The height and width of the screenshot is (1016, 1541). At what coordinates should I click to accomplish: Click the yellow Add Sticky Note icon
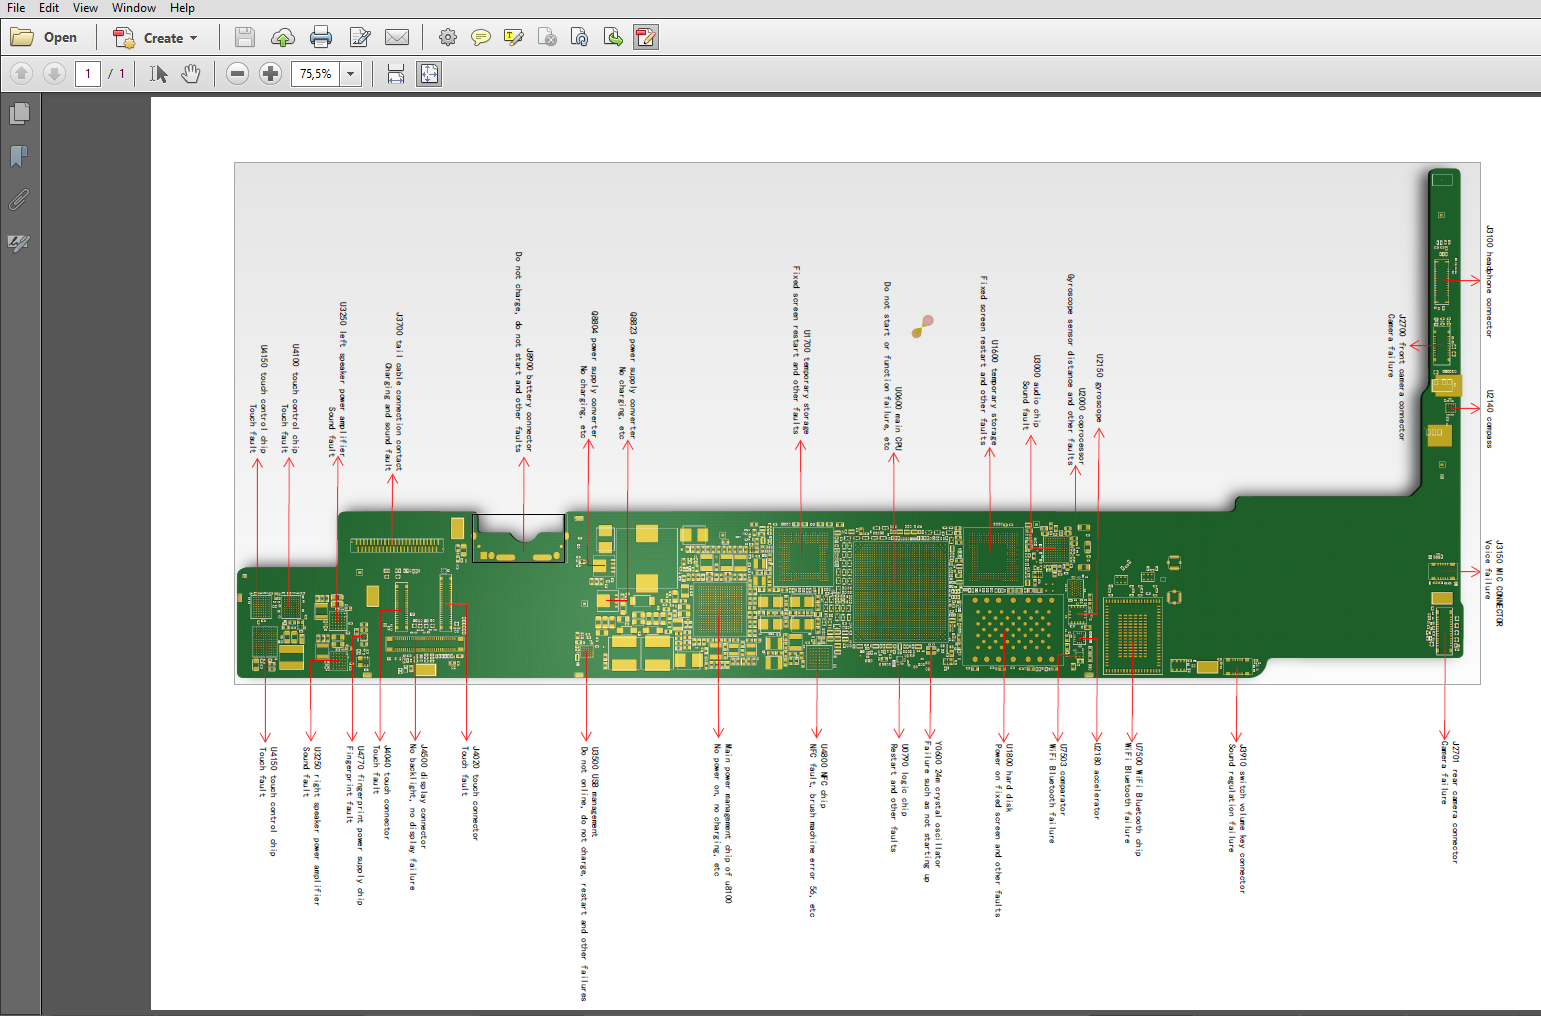[x=481, y=38]
